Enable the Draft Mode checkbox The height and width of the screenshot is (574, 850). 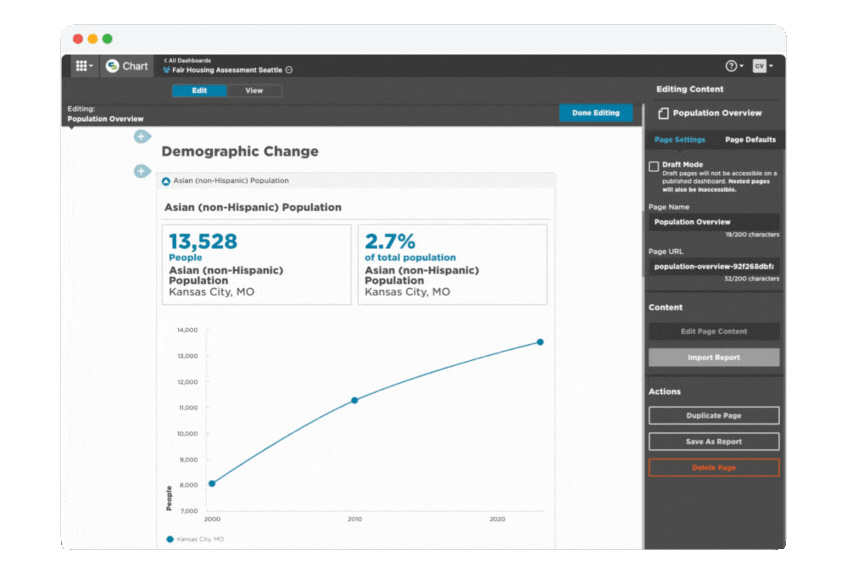654,166
